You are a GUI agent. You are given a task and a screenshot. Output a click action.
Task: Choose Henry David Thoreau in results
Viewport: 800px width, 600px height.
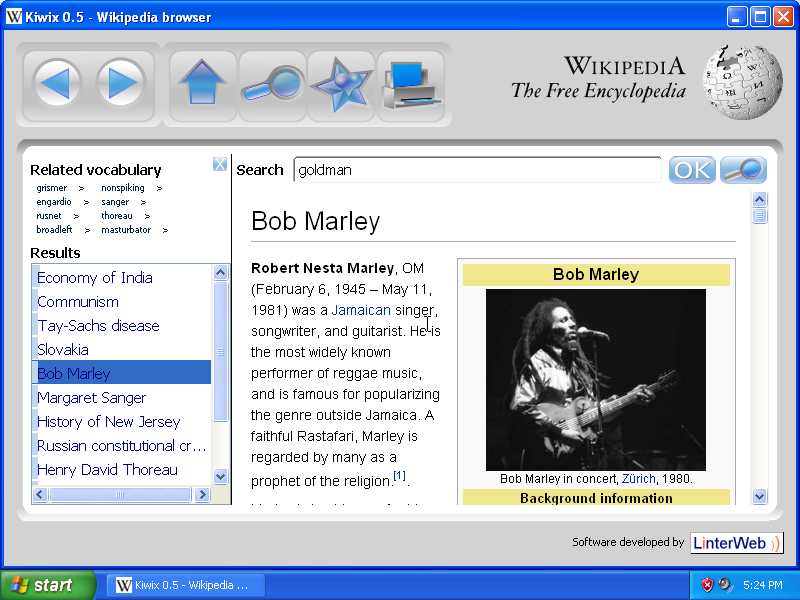pyautogui.click(x=107, y=470)
